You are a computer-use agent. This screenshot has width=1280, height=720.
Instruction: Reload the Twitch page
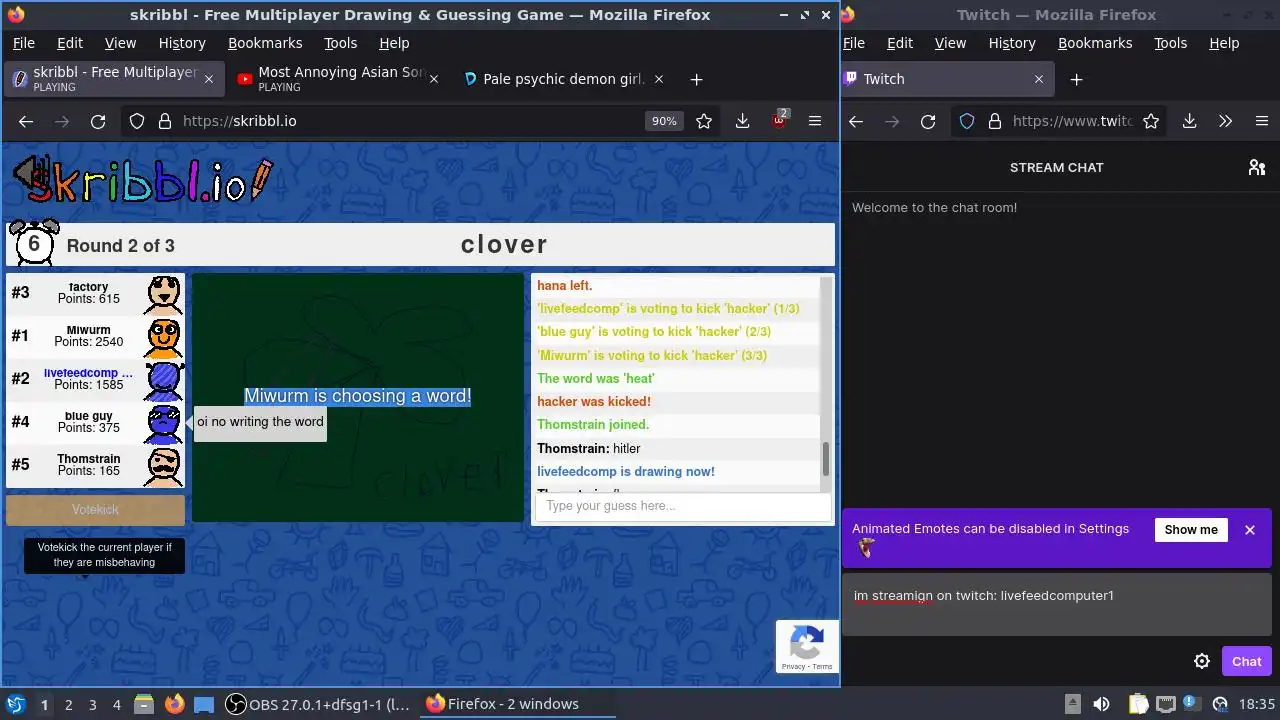coord(928,121)
